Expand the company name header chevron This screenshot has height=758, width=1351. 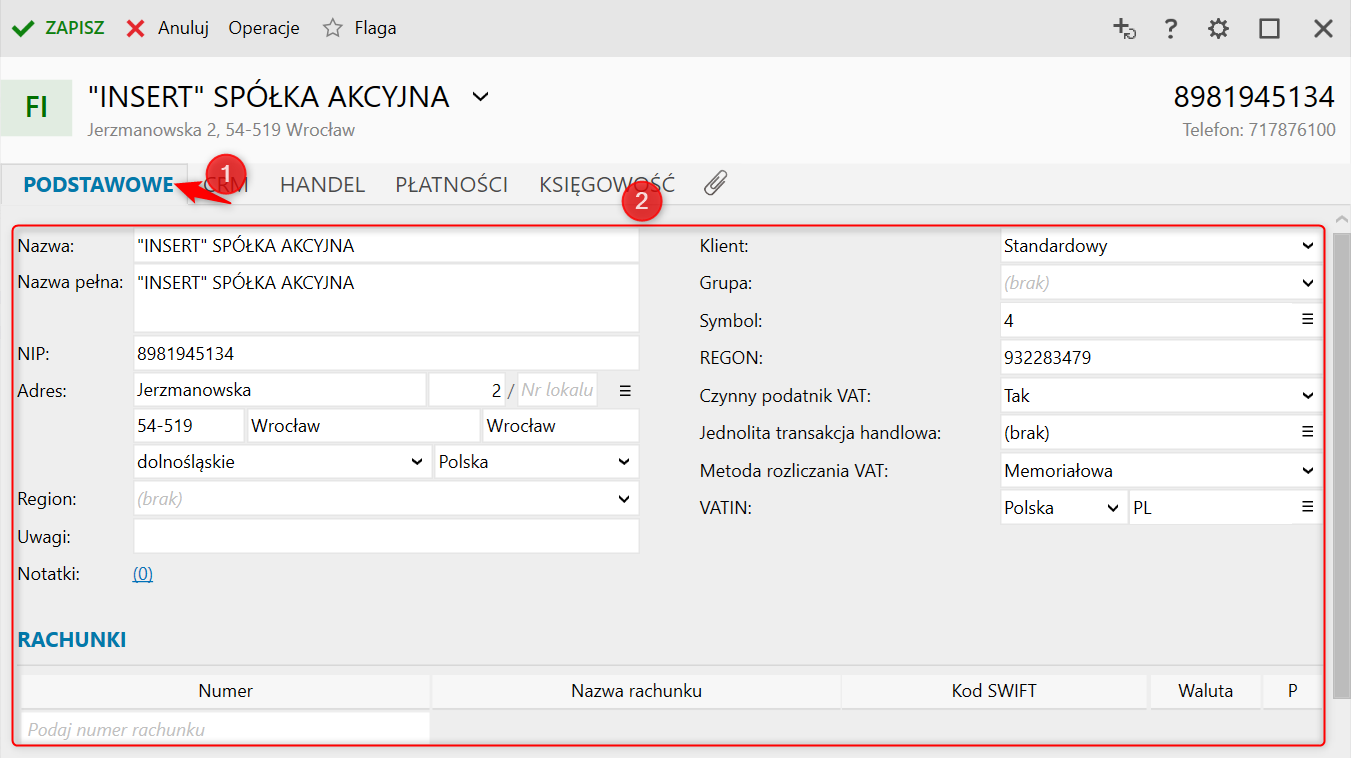coord(481,97)
